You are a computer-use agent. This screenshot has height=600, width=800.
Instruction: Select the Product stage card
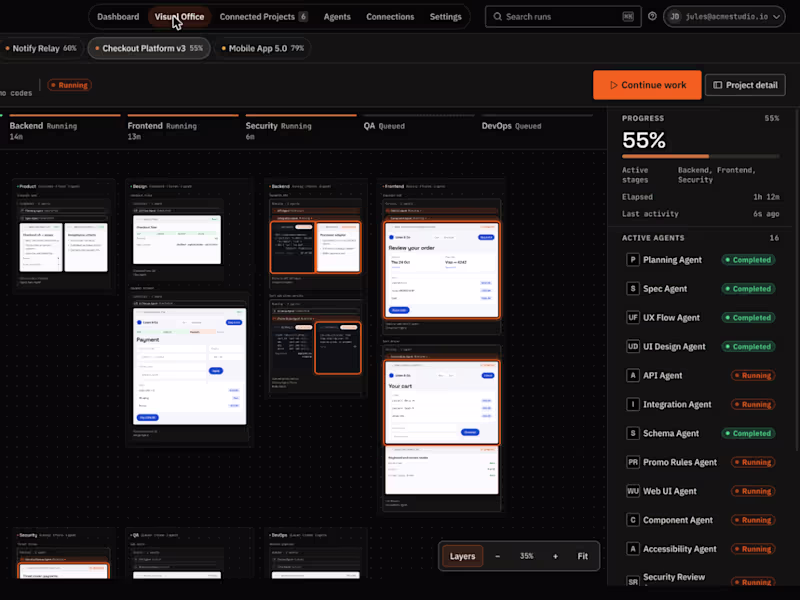(x=64, y=235)
